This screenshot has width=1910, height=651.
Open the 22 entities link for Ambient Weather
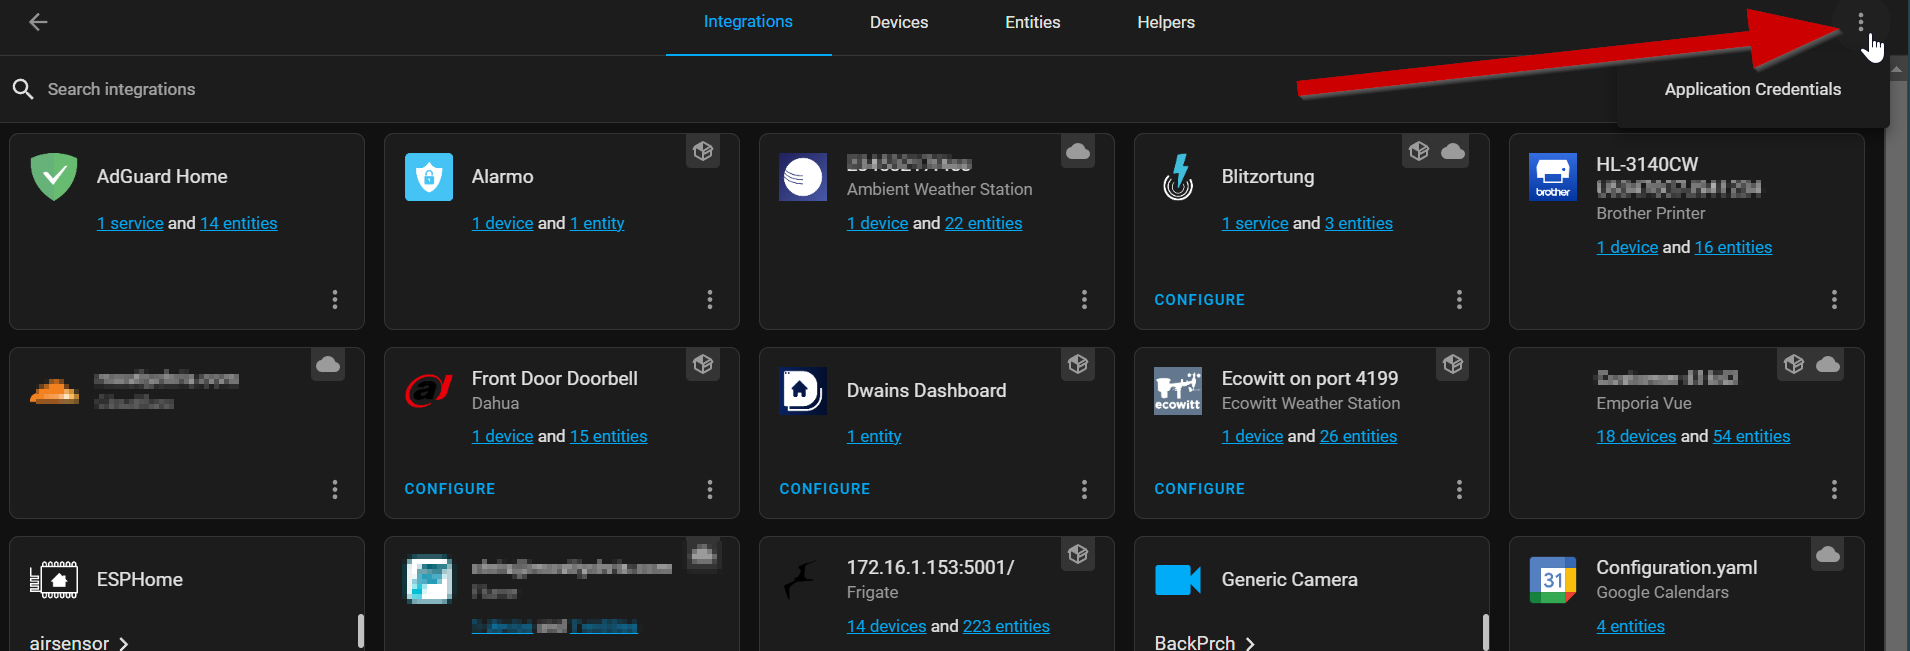[x=983, y=223]
